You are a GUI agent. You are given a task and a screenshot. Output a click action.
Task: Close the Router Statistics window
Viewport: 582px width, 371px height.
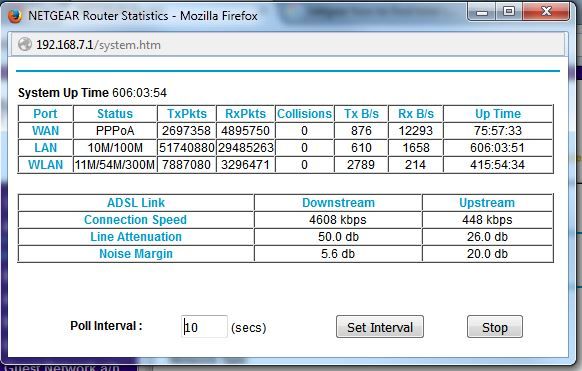tap(546, 12)
